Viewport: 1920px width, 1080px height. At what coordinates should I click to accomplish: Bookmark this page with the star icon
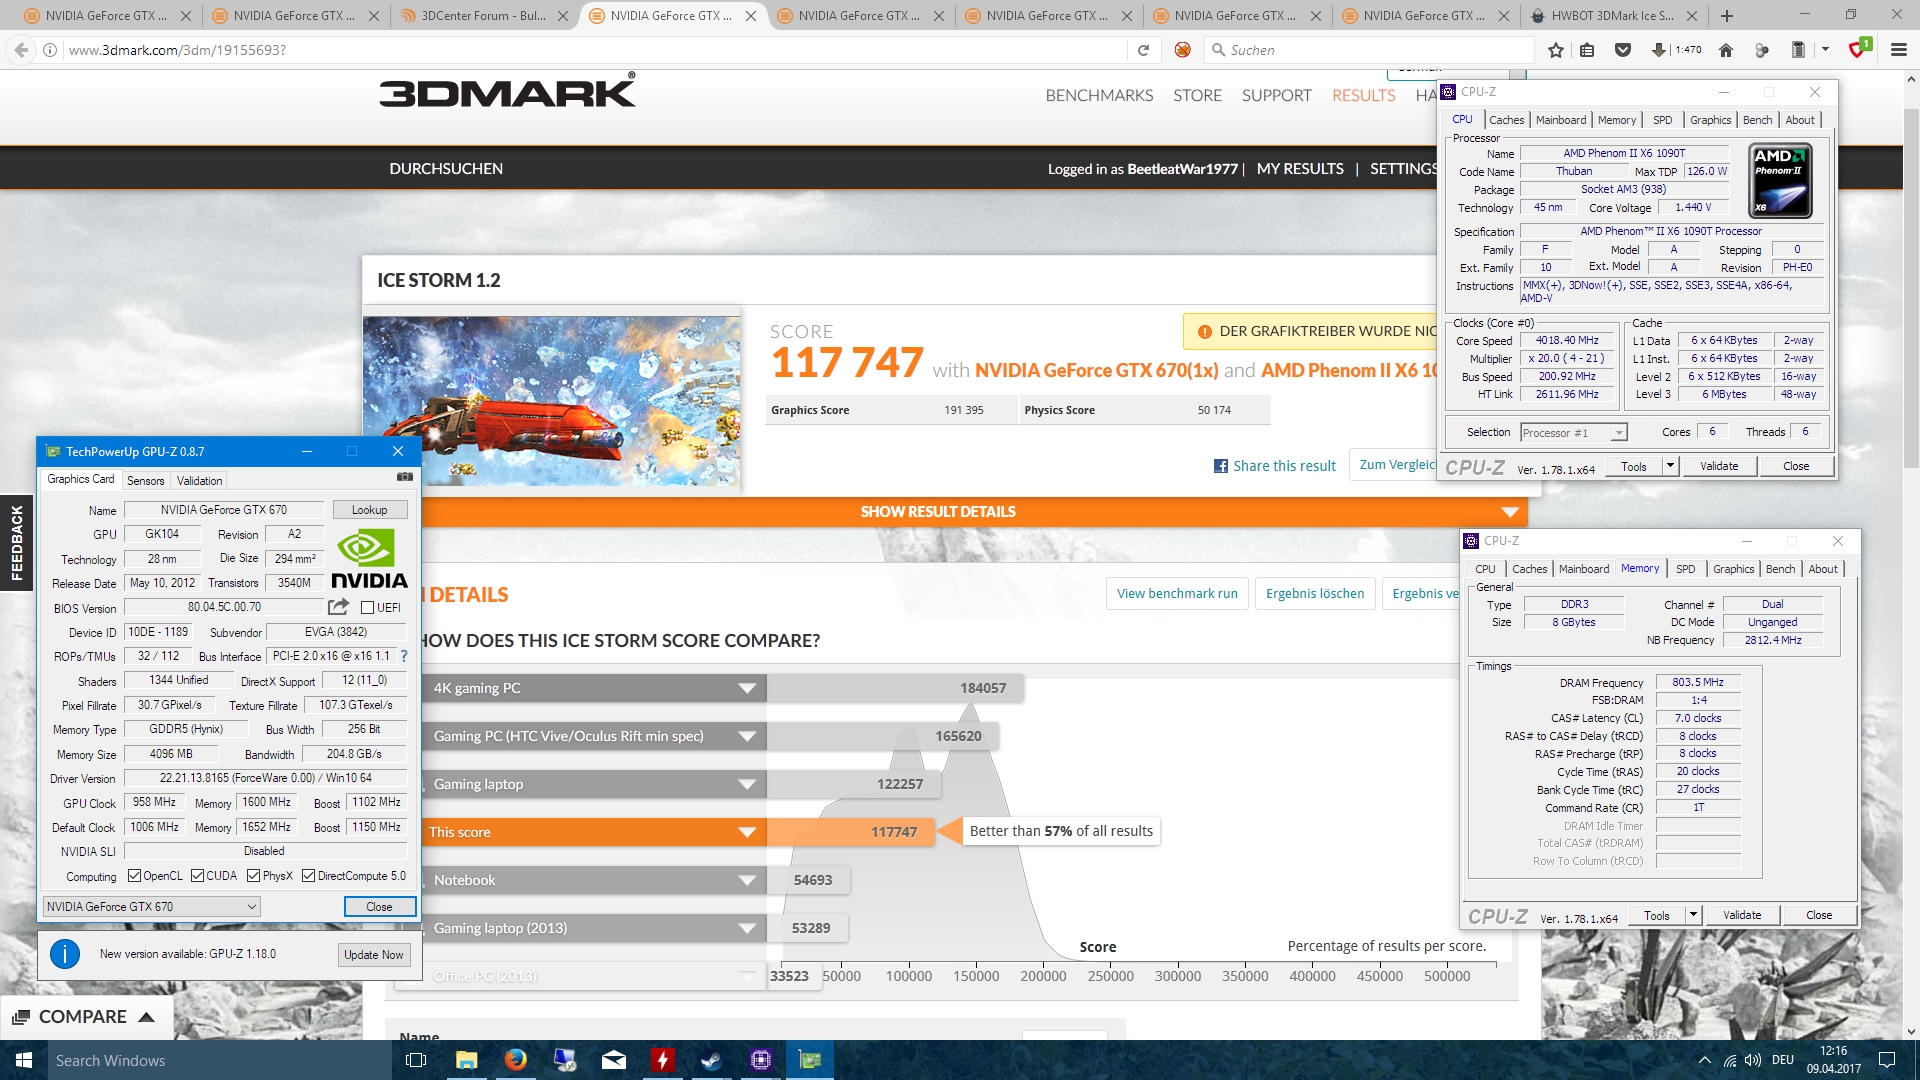tap(1556, 50)
